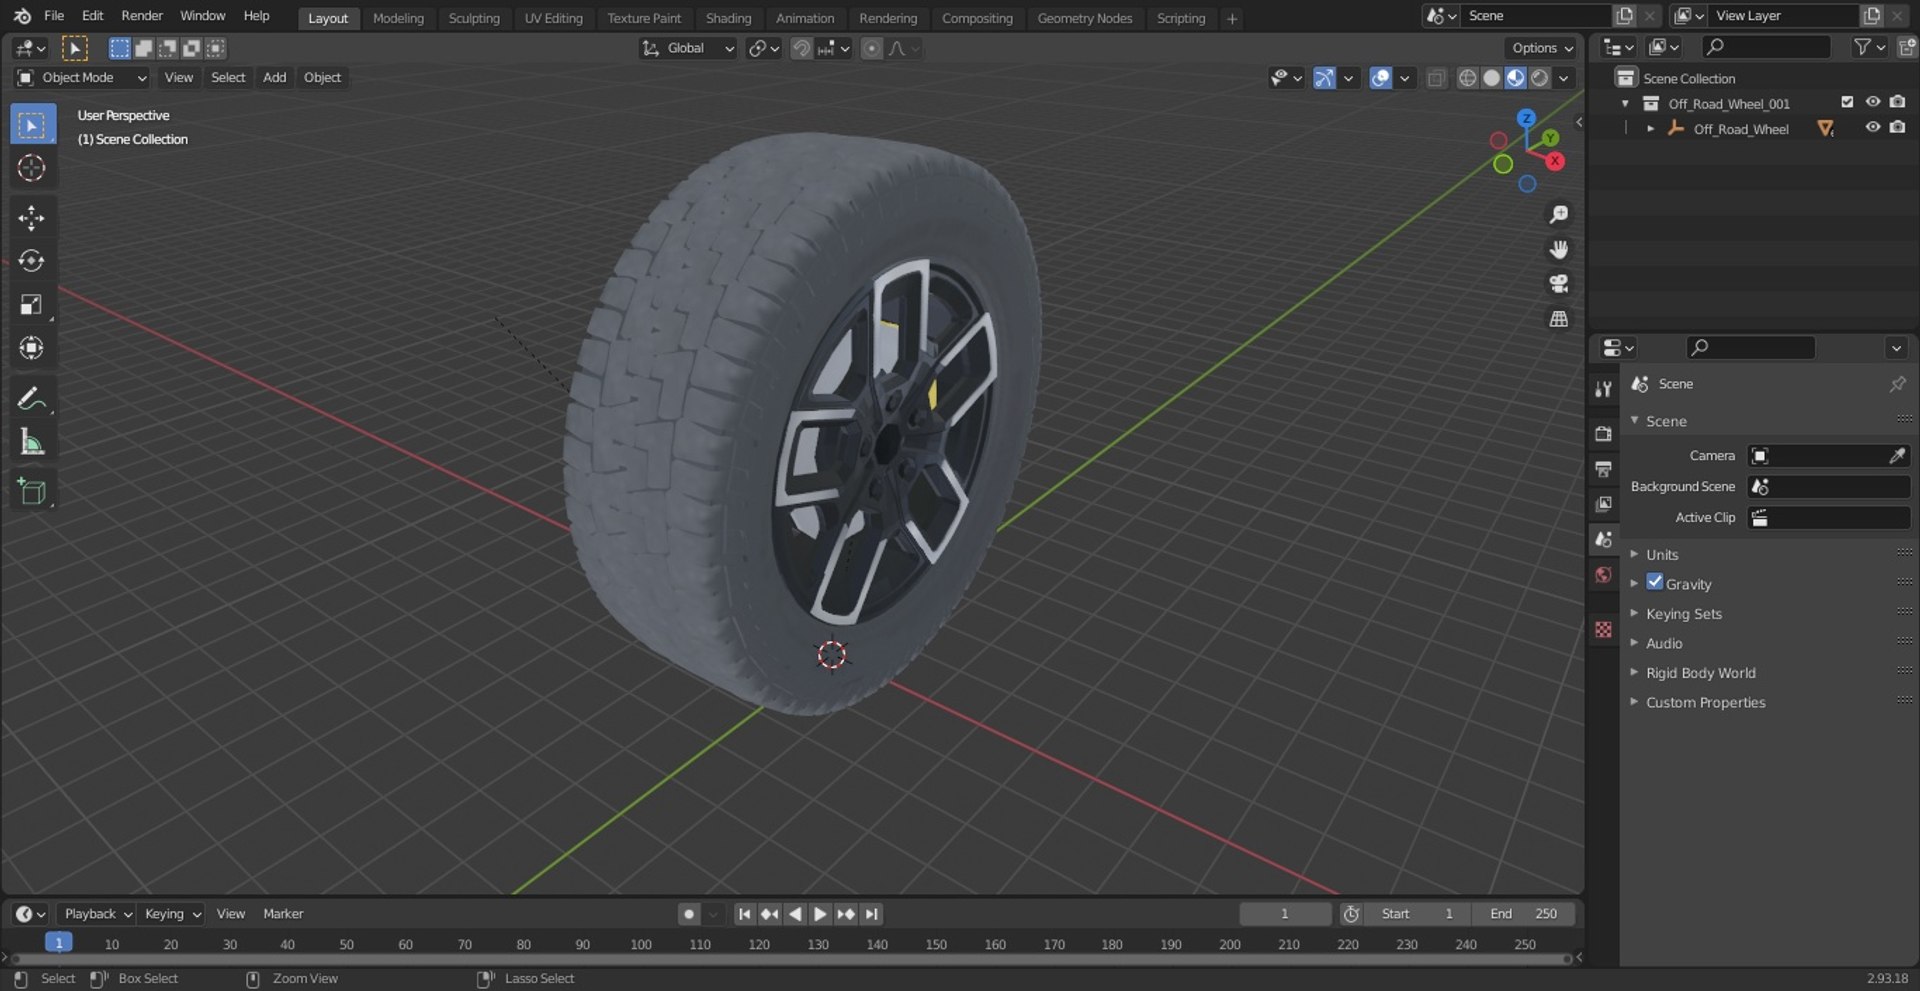Switch to wireframe shading
The height and width of the screenshot is (991, 1920).
[x=1467, y=78]
